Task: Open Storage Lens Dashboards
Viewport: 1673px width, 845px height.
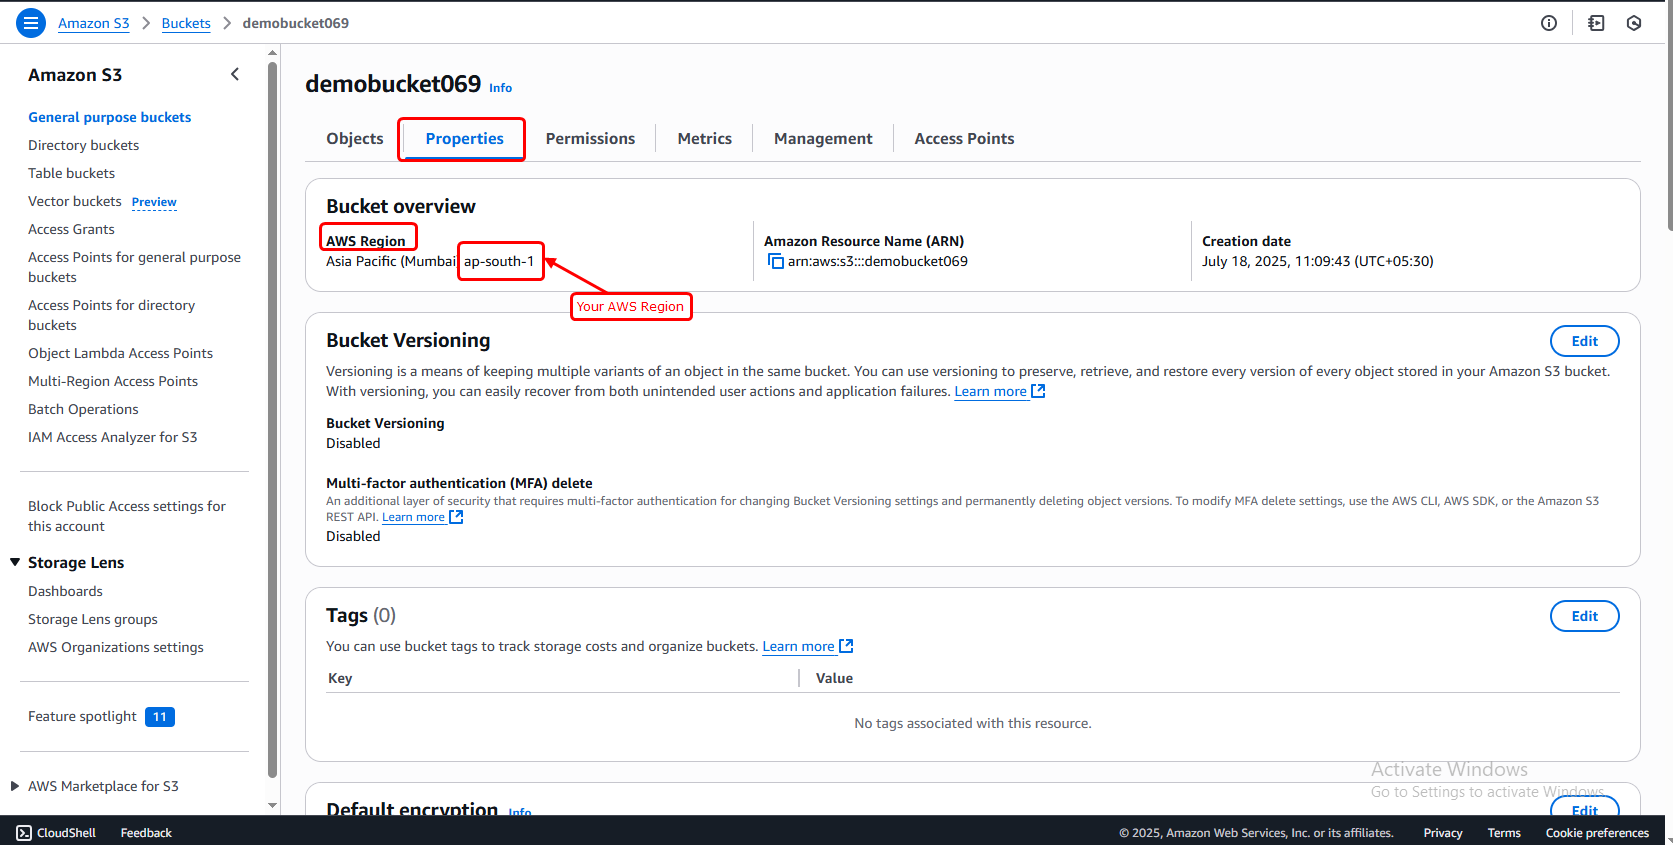Action: pos(65,591)
